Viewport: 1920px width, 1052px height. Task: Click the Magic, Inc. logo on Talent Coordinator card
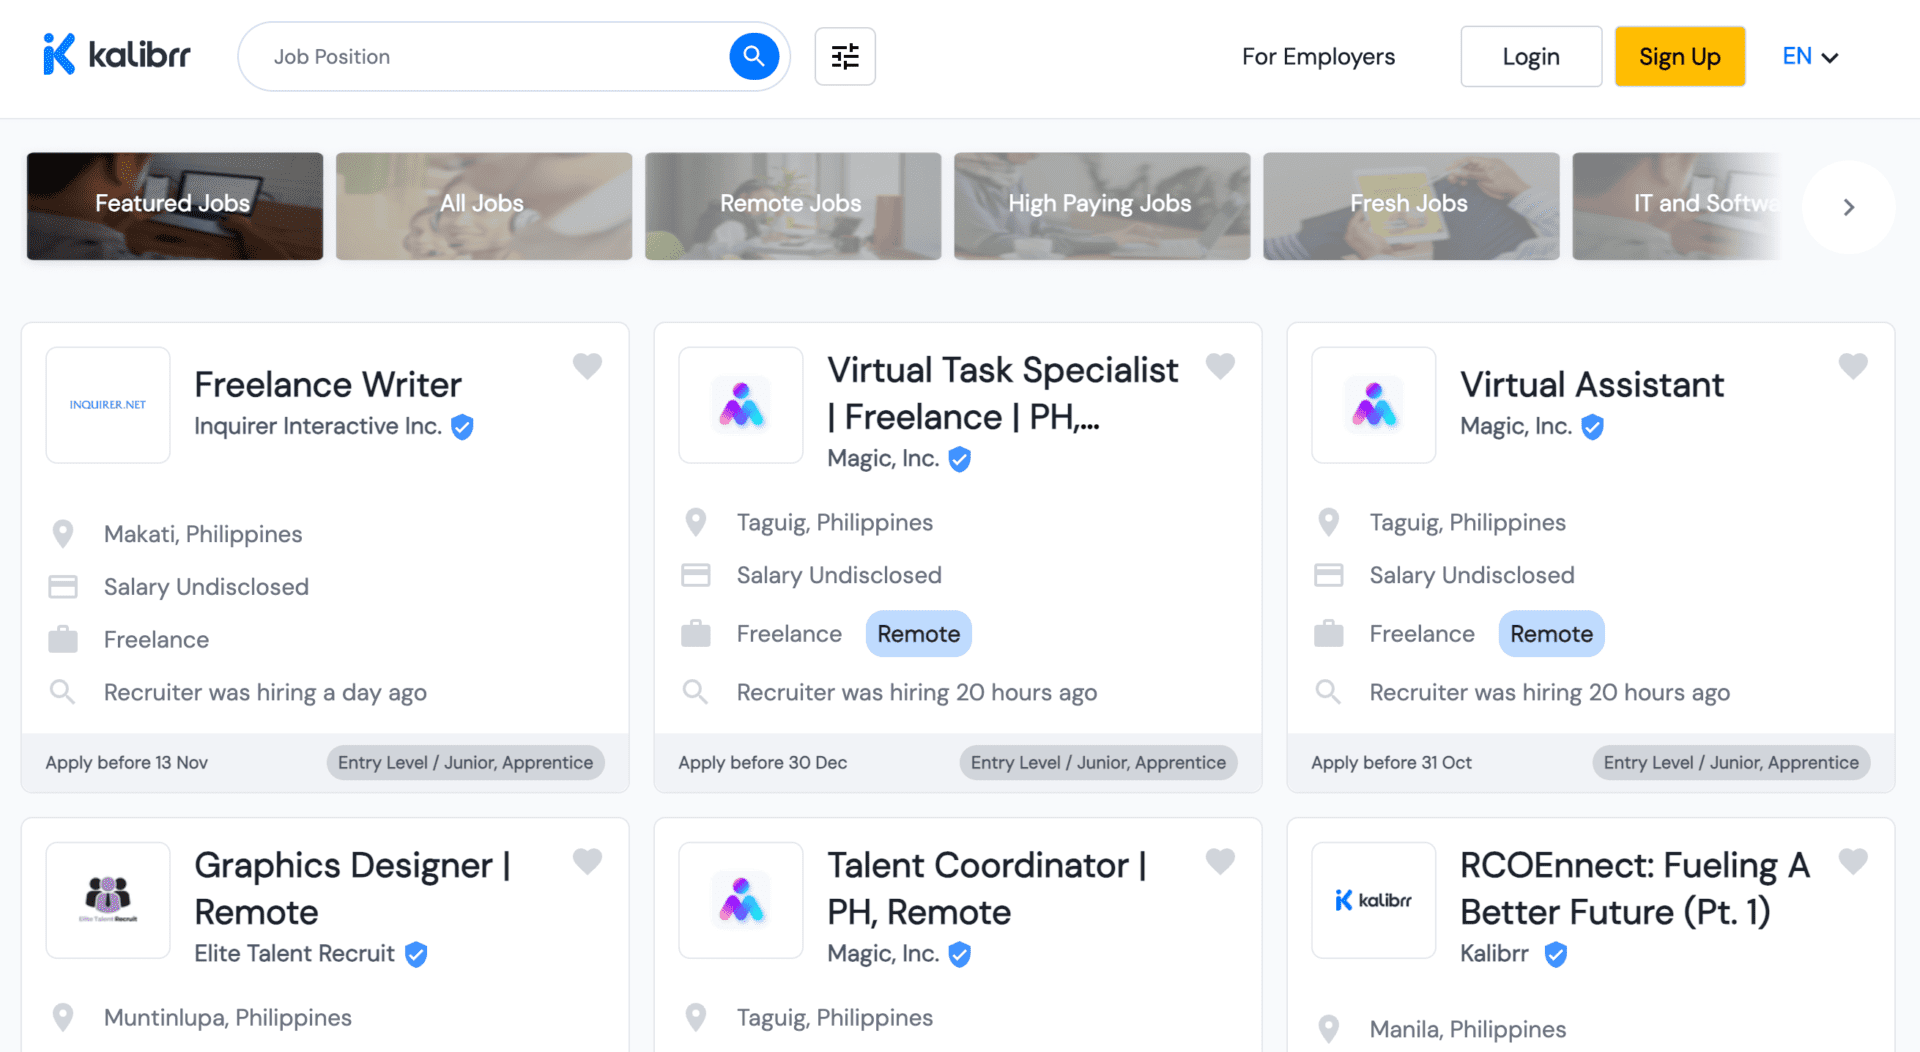click(740, 900)
